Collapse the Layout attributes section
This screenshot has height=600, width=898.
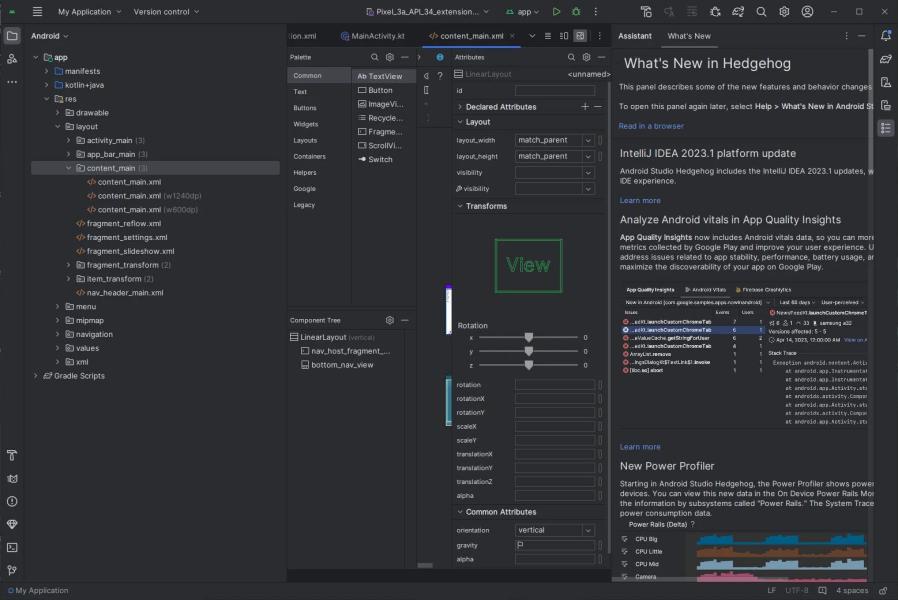click(460, 122)
